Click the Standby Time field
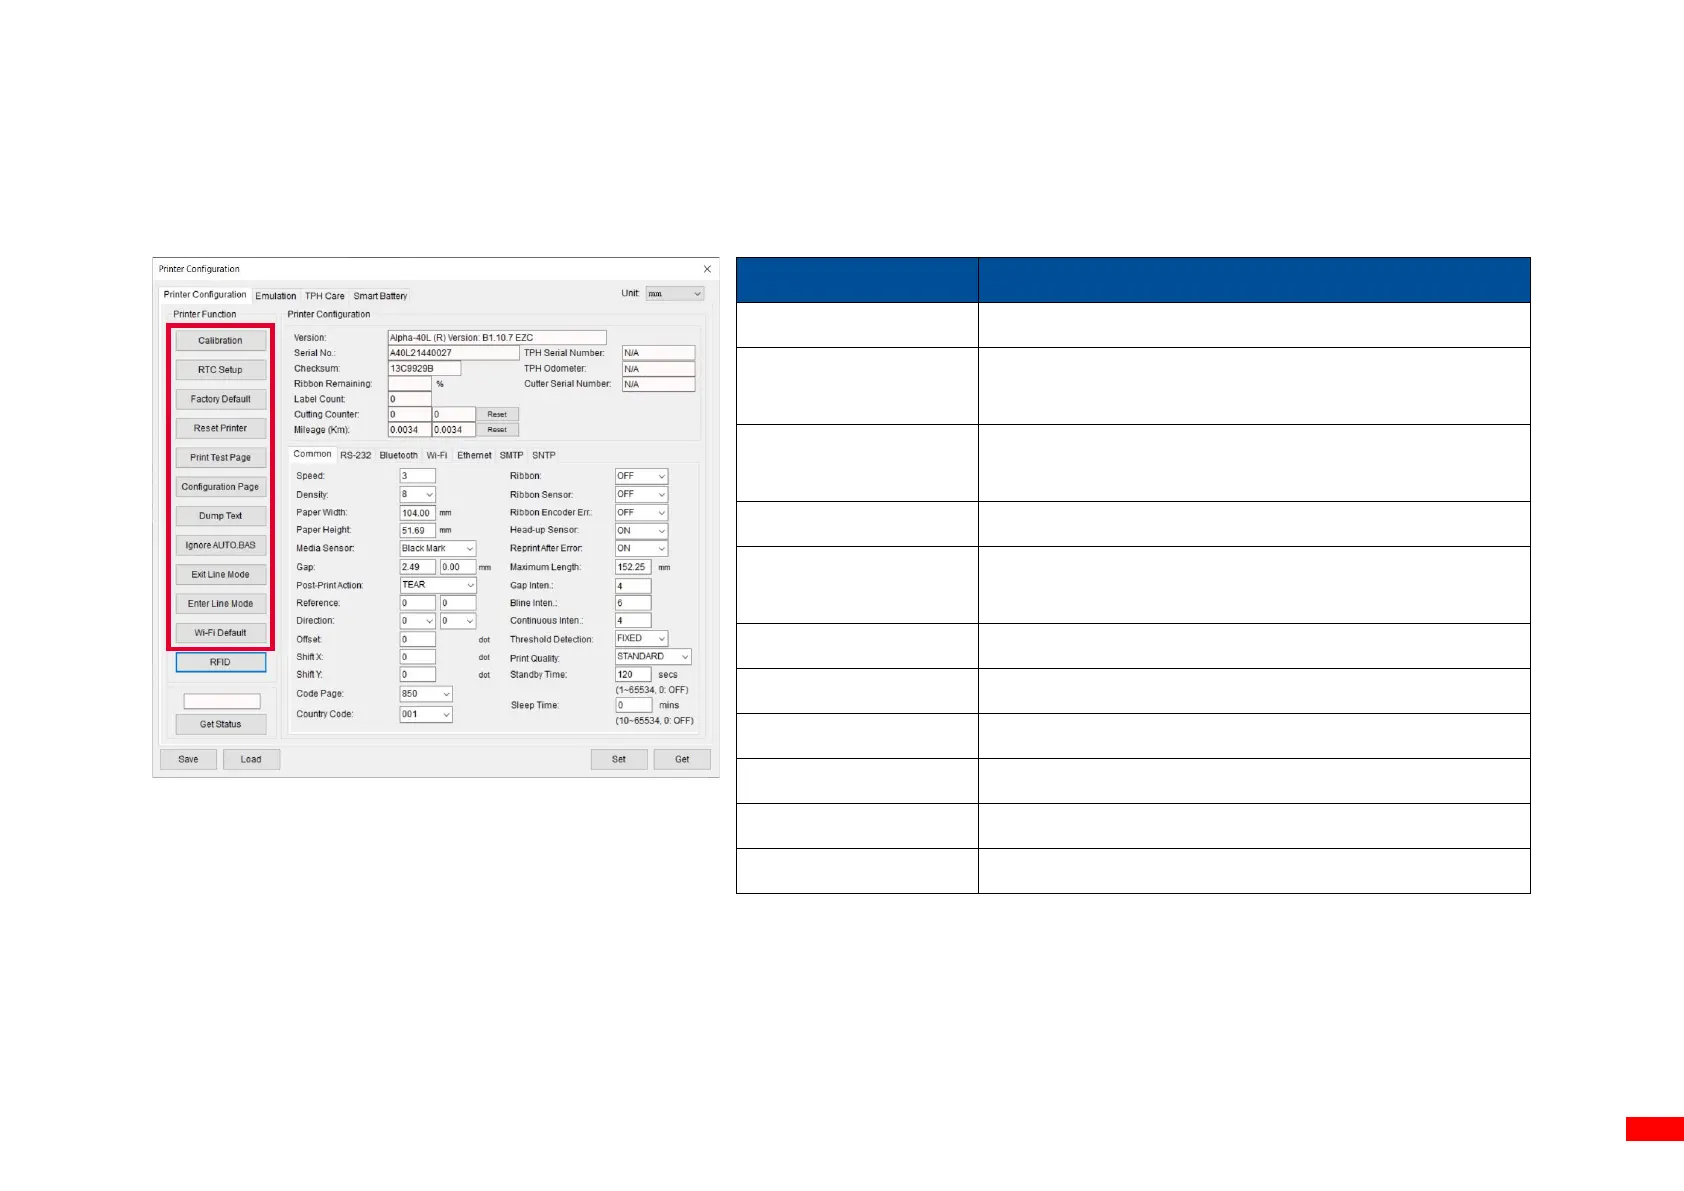The height and width of the screenshot is (1191, 1684). click(633, 675)
